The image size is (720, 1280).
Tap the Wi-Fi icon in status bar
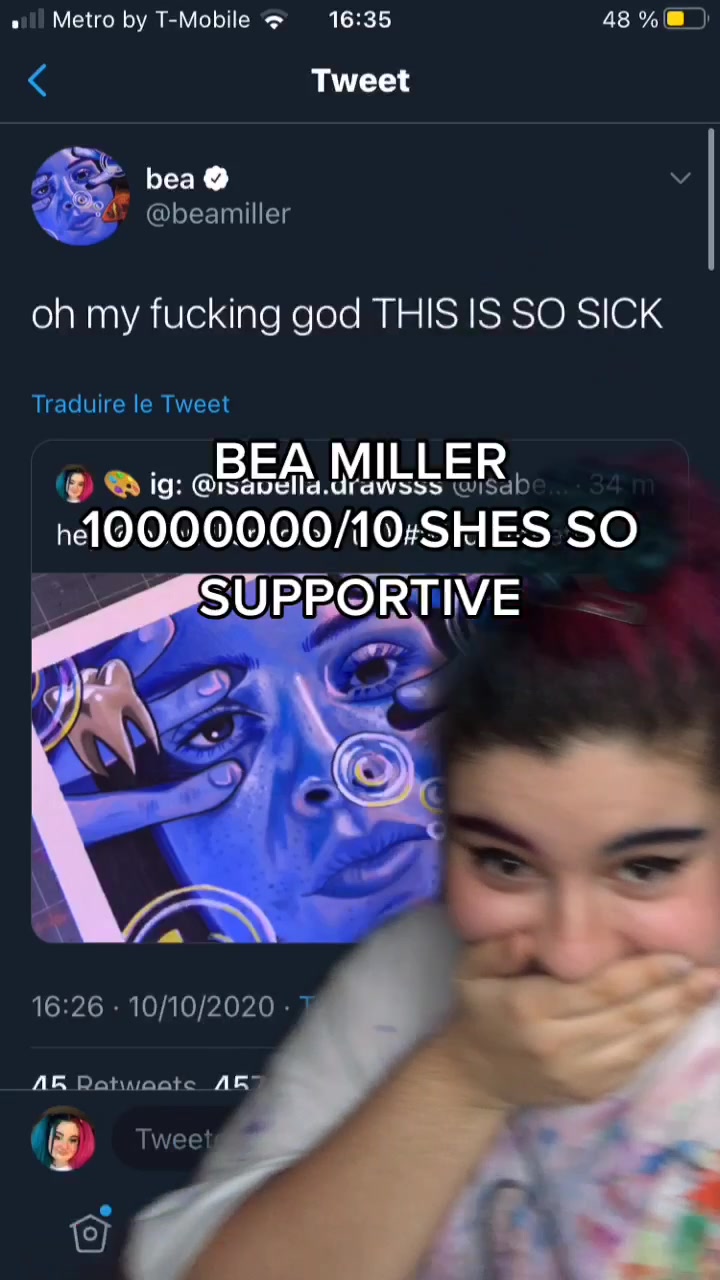pos(273,20)
